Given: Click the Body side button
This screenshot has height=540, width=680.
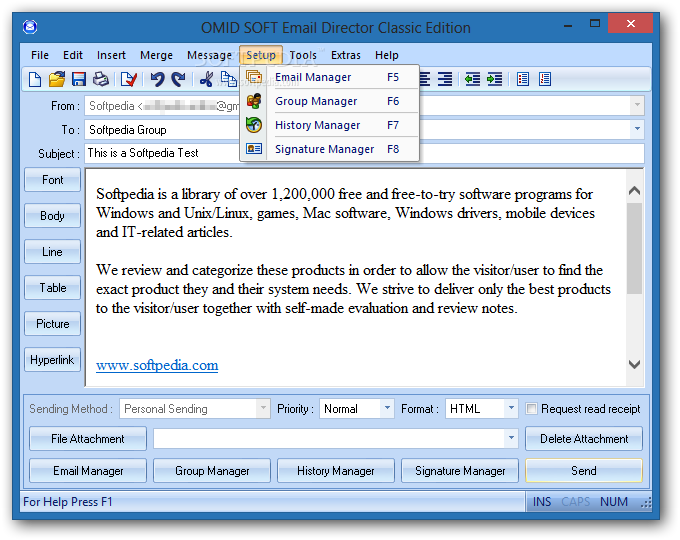Looking at the screenshot, I should click(x=52, y=216).
